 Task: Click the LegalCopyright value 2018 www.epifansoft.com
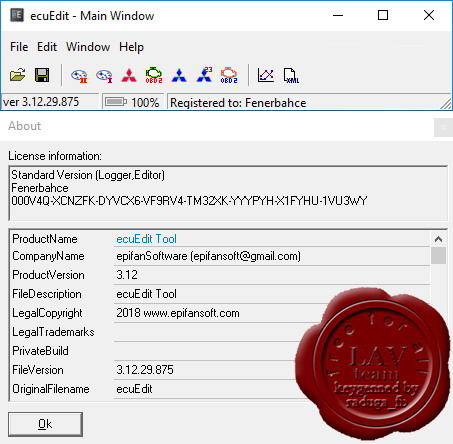click(178, 313)
